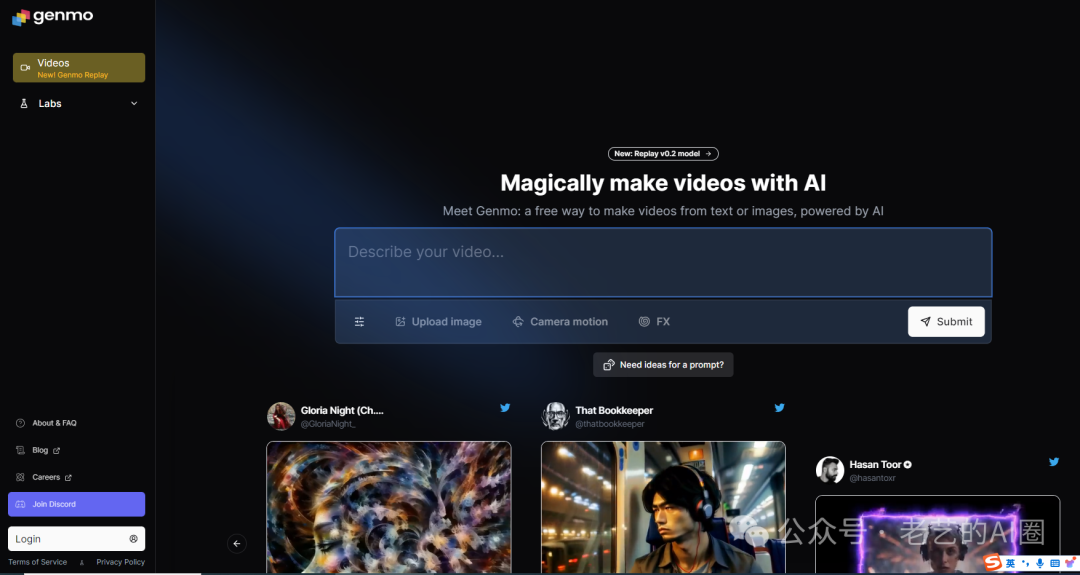Click the IME skin shirt icon
1080x575 pixels.
1069,563
